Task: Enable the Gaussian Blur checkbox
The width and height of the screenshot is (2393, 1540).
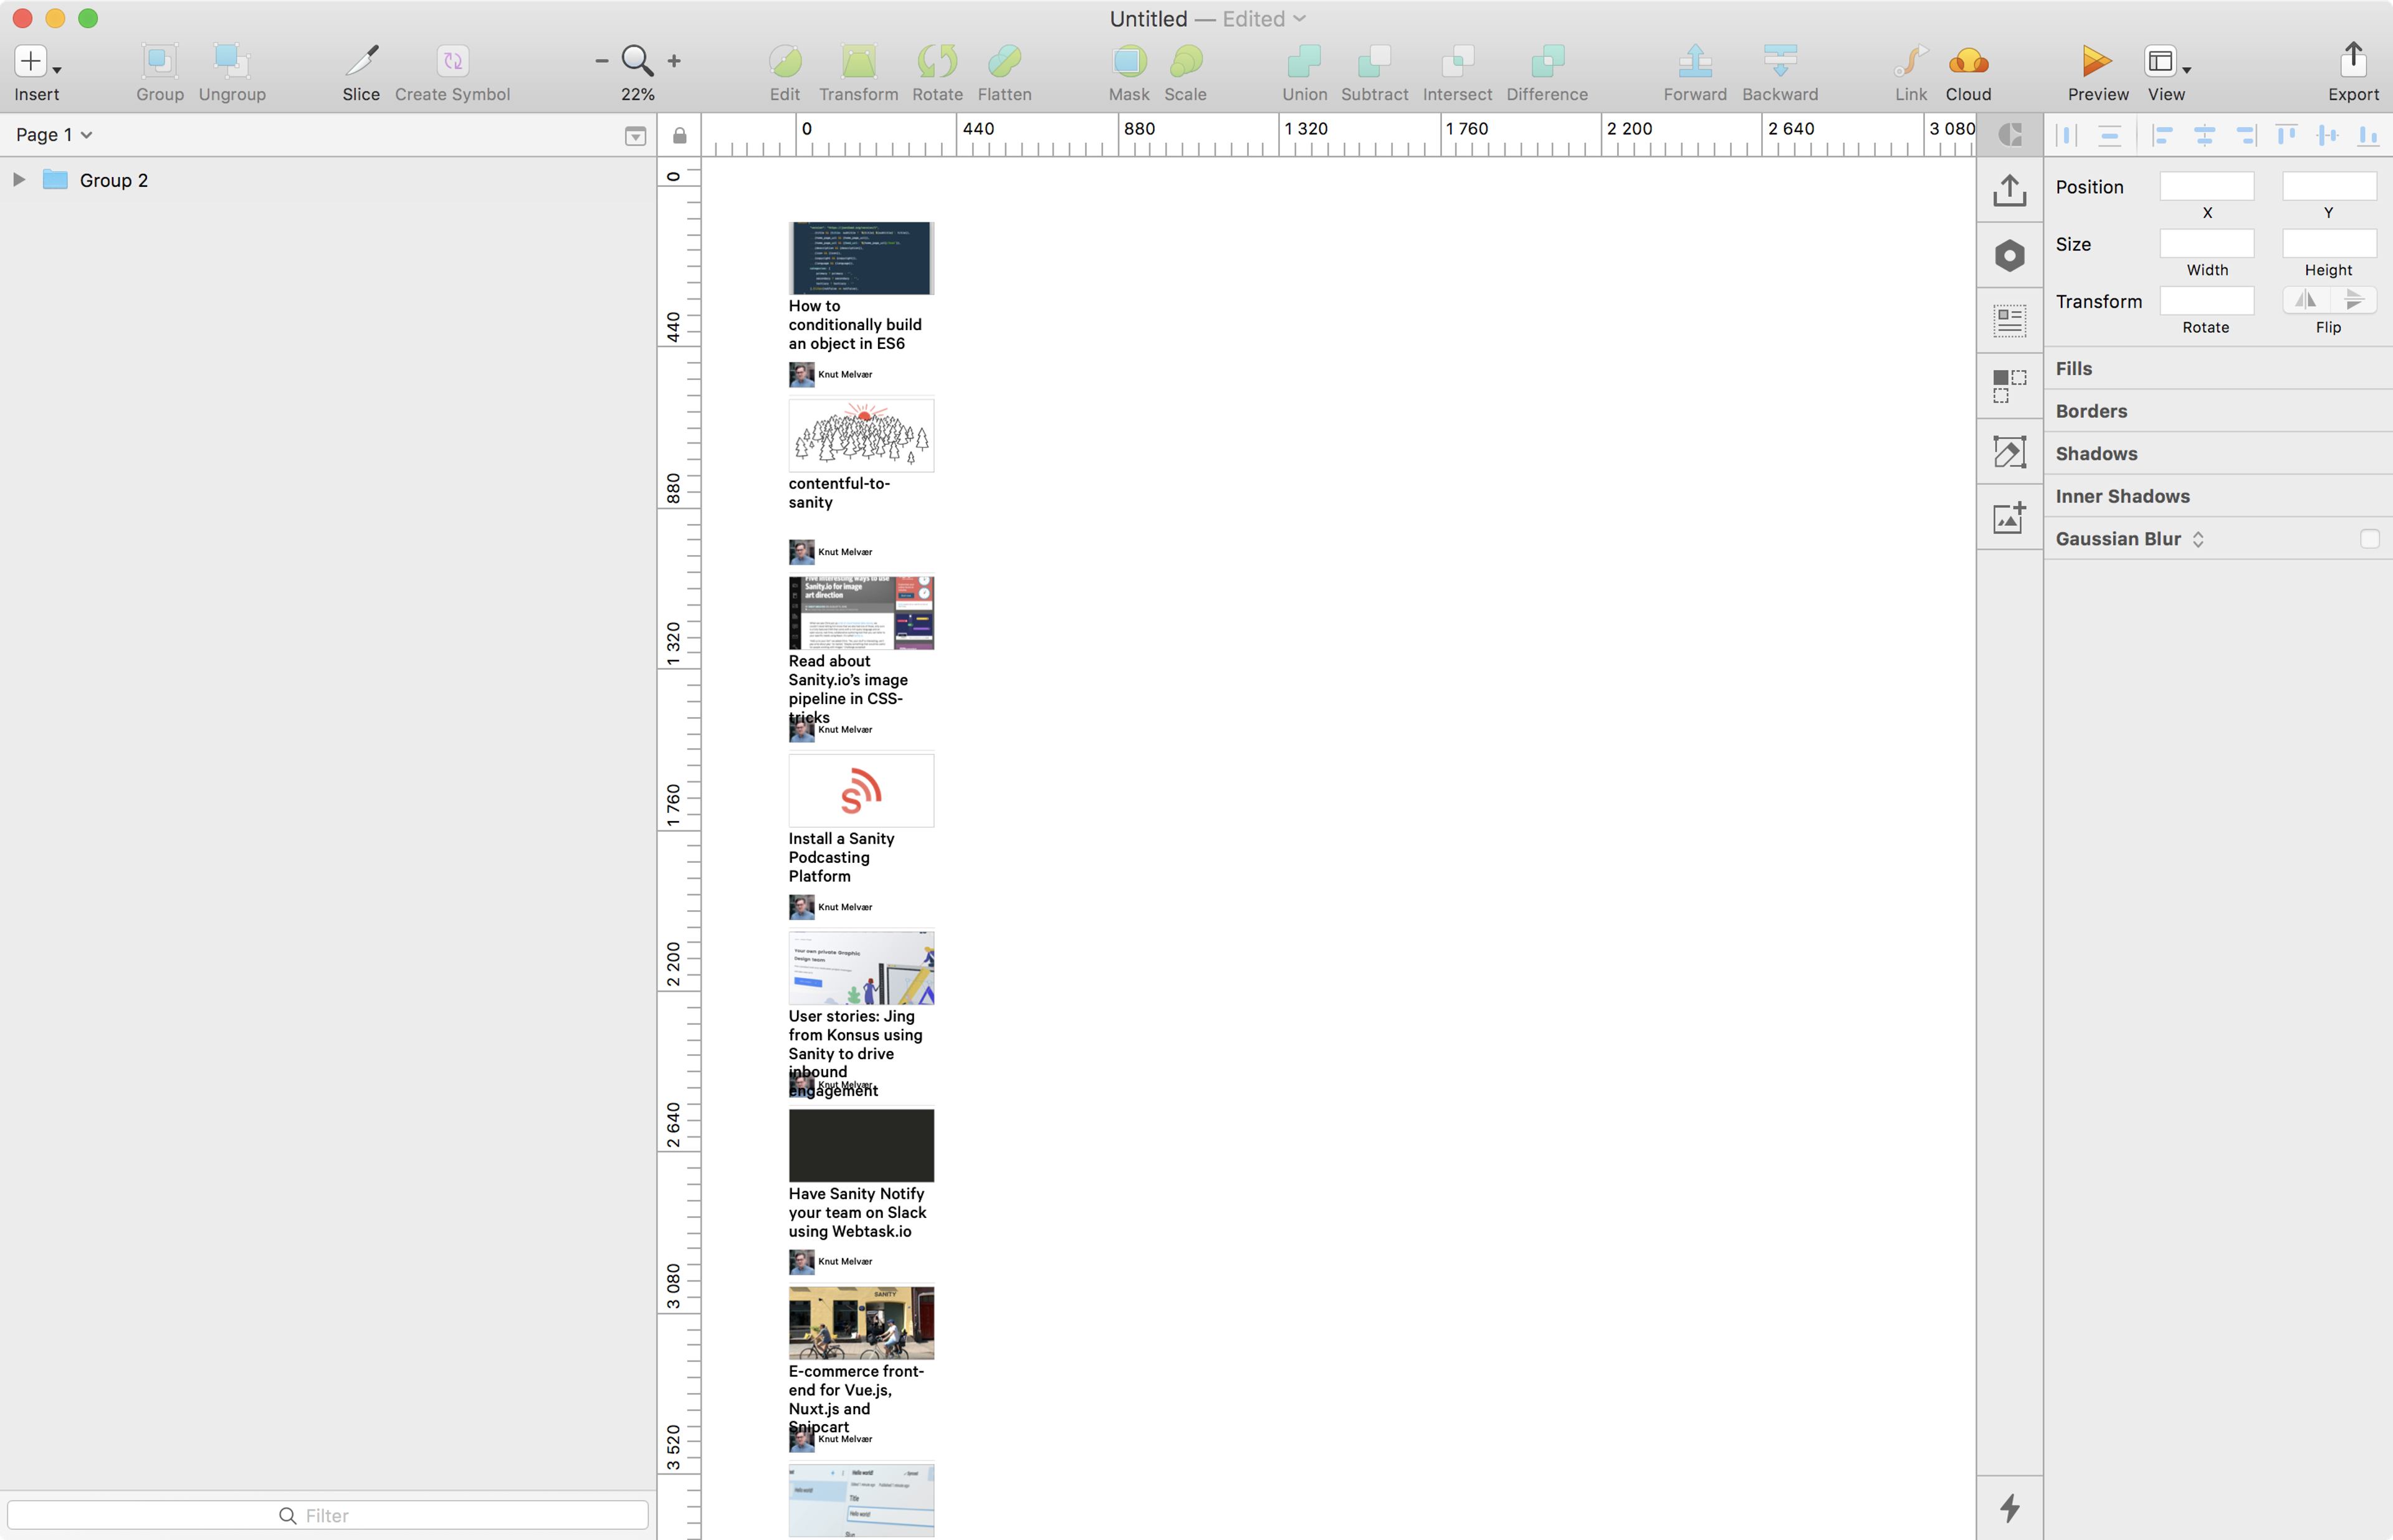Action: point(2369,539)
